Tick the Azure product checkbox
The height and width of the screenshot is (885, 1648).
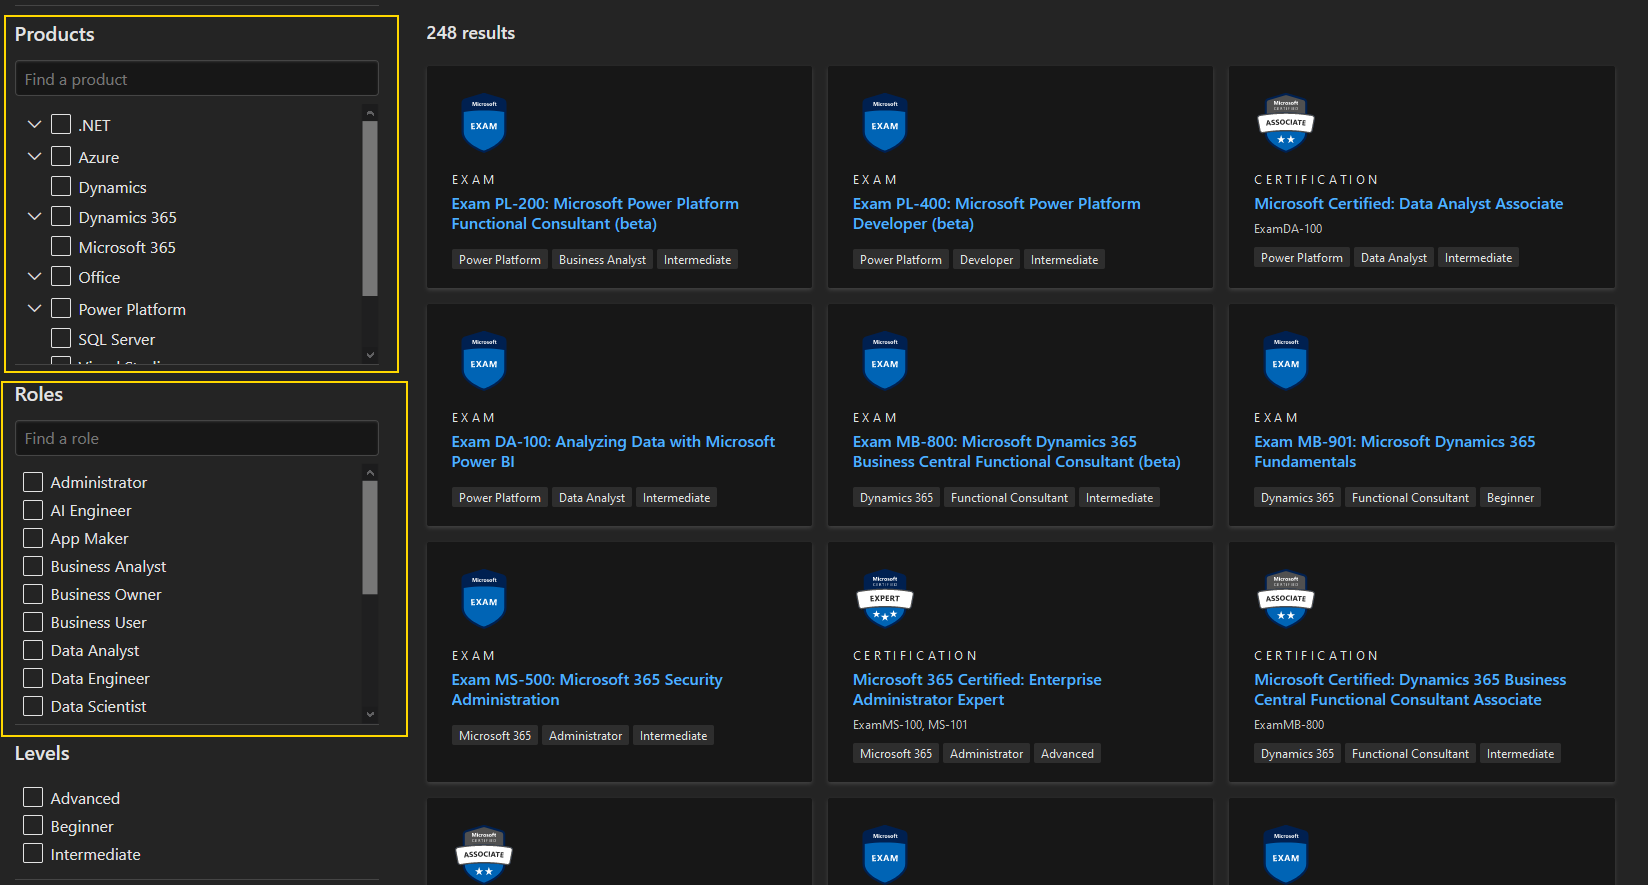(61, 156)
